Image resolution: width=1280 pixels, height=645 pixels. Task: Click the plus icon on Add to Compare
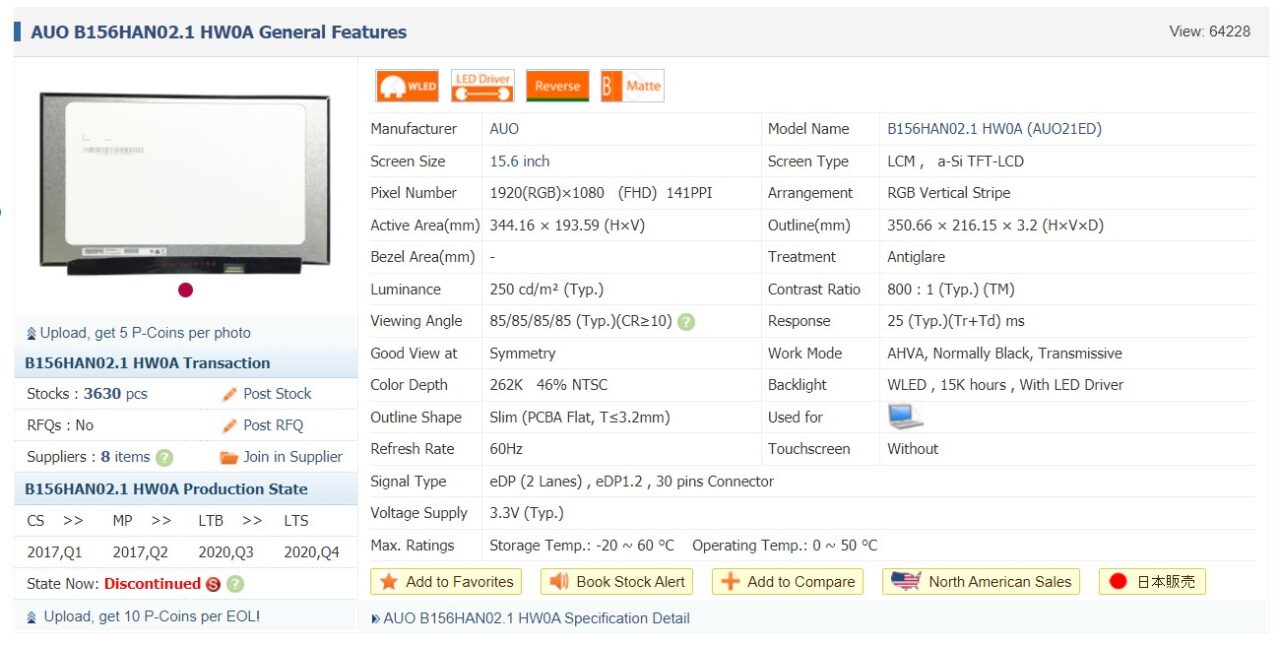[731, 582]
